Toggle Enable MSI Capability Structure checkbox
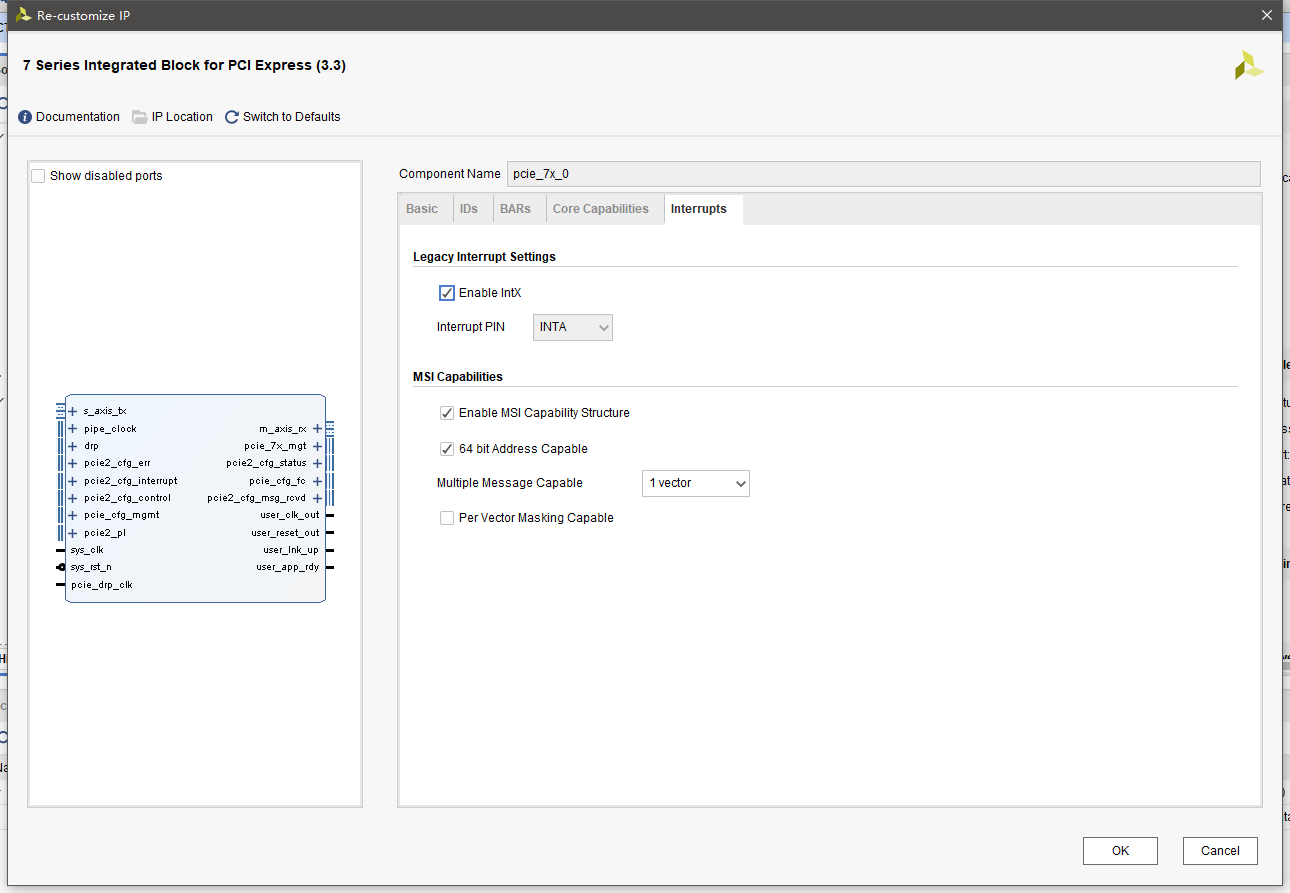This screenshot has width=1290, height=893. coord(447,413)
